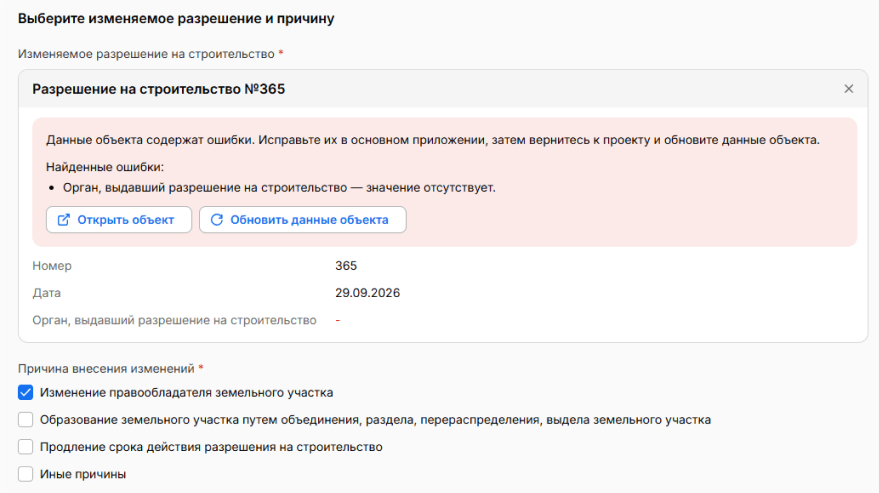Click the error bullet about missing authority value
This screenshot has width=879, height=493.
click(279, 188)
